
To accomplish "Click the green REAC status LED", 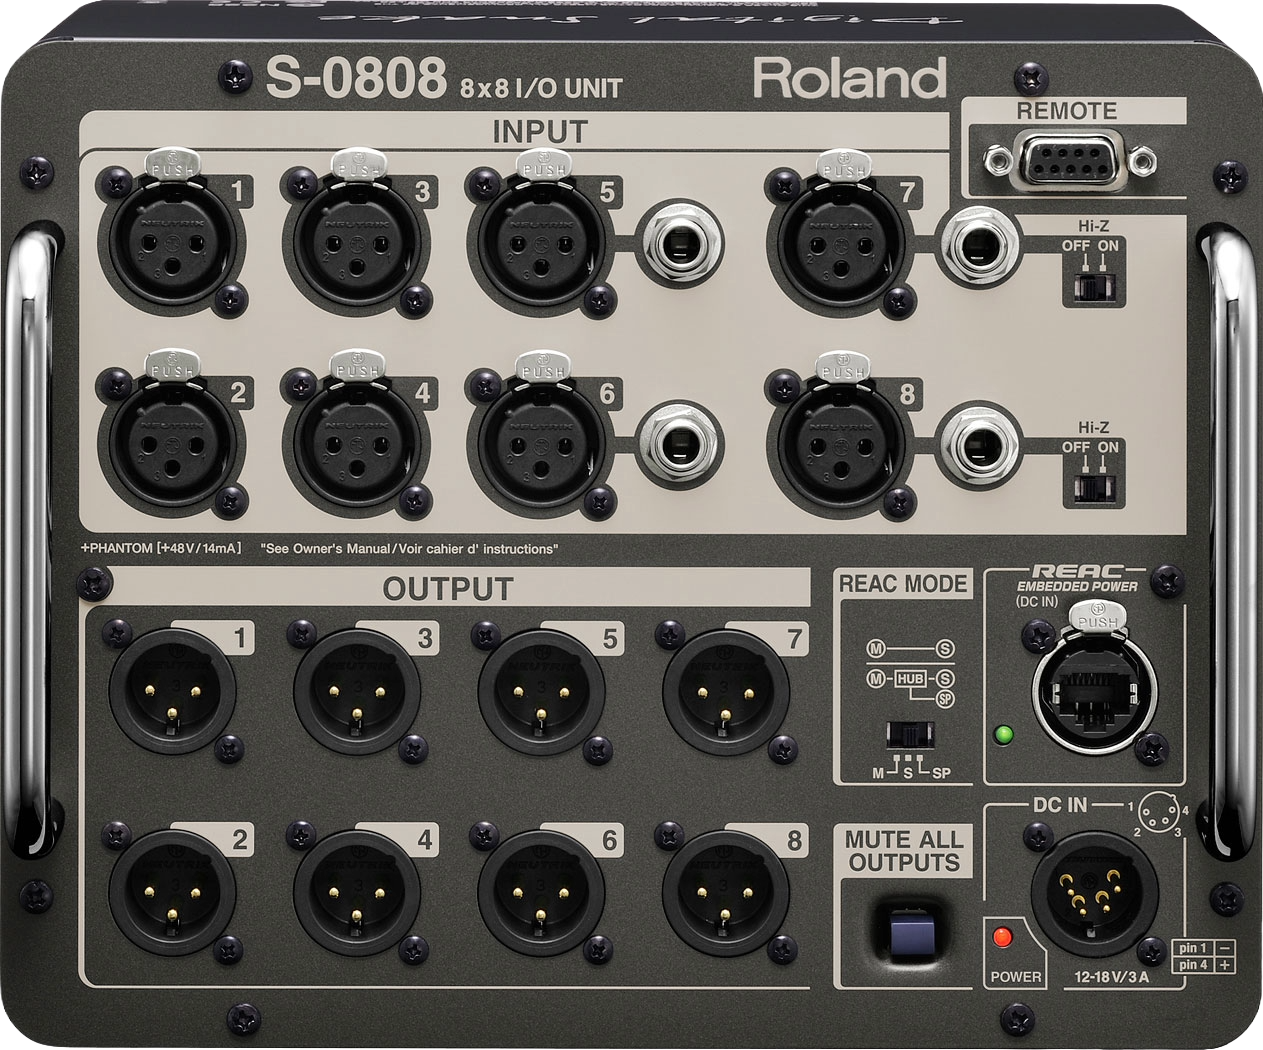I will pos(1004,736).
